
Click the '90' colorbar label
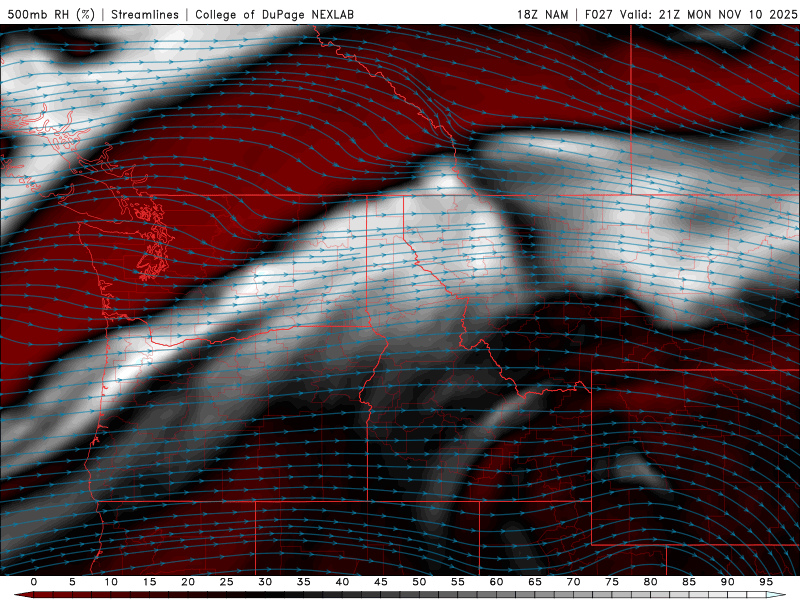click(x=728, y=582)
